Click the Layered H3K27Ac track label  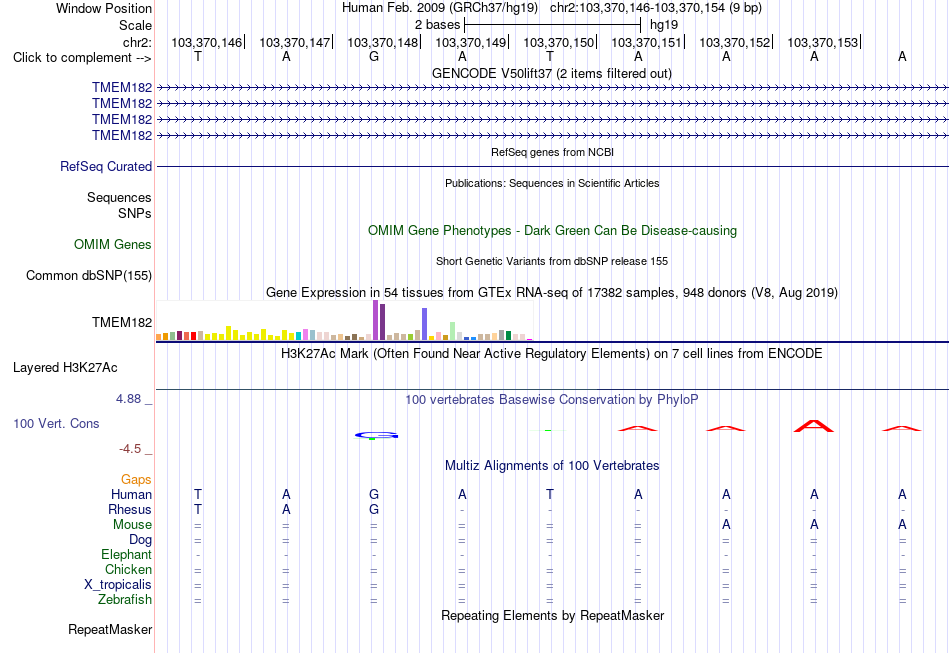65,367
